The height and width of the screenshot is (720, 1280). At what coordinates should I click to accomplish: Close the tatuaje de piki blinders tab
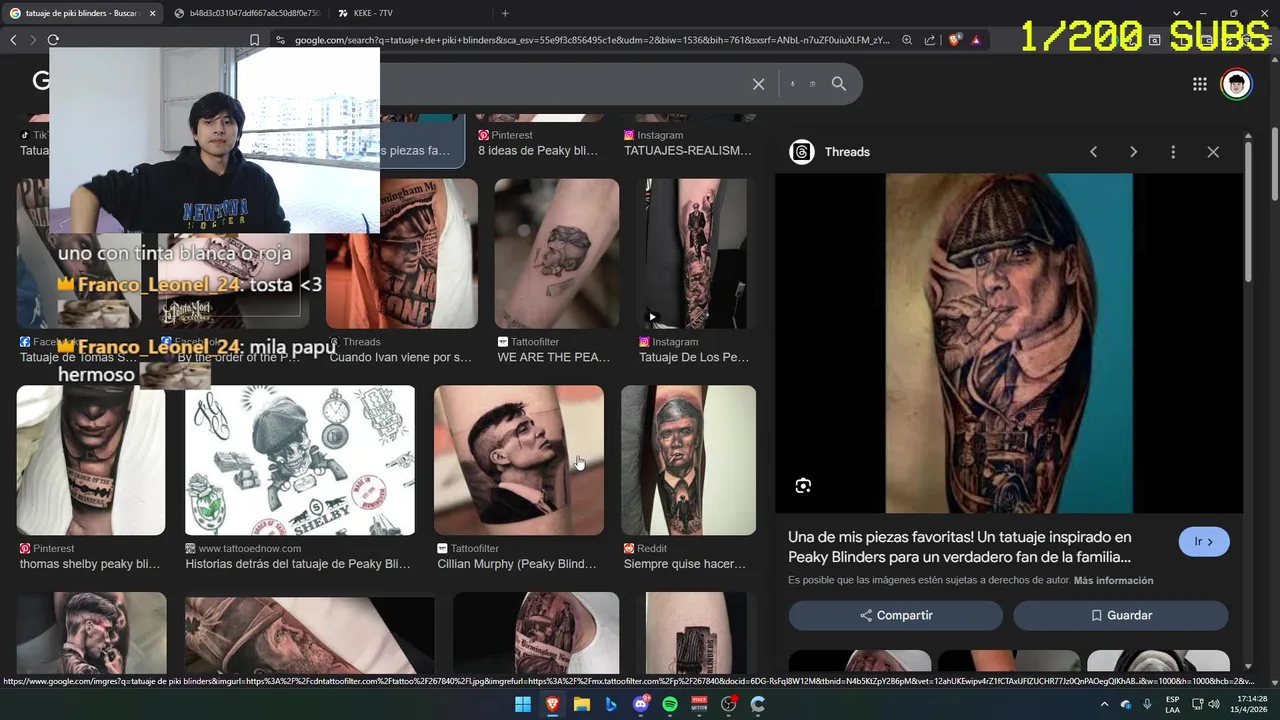(x=152, y=13)
